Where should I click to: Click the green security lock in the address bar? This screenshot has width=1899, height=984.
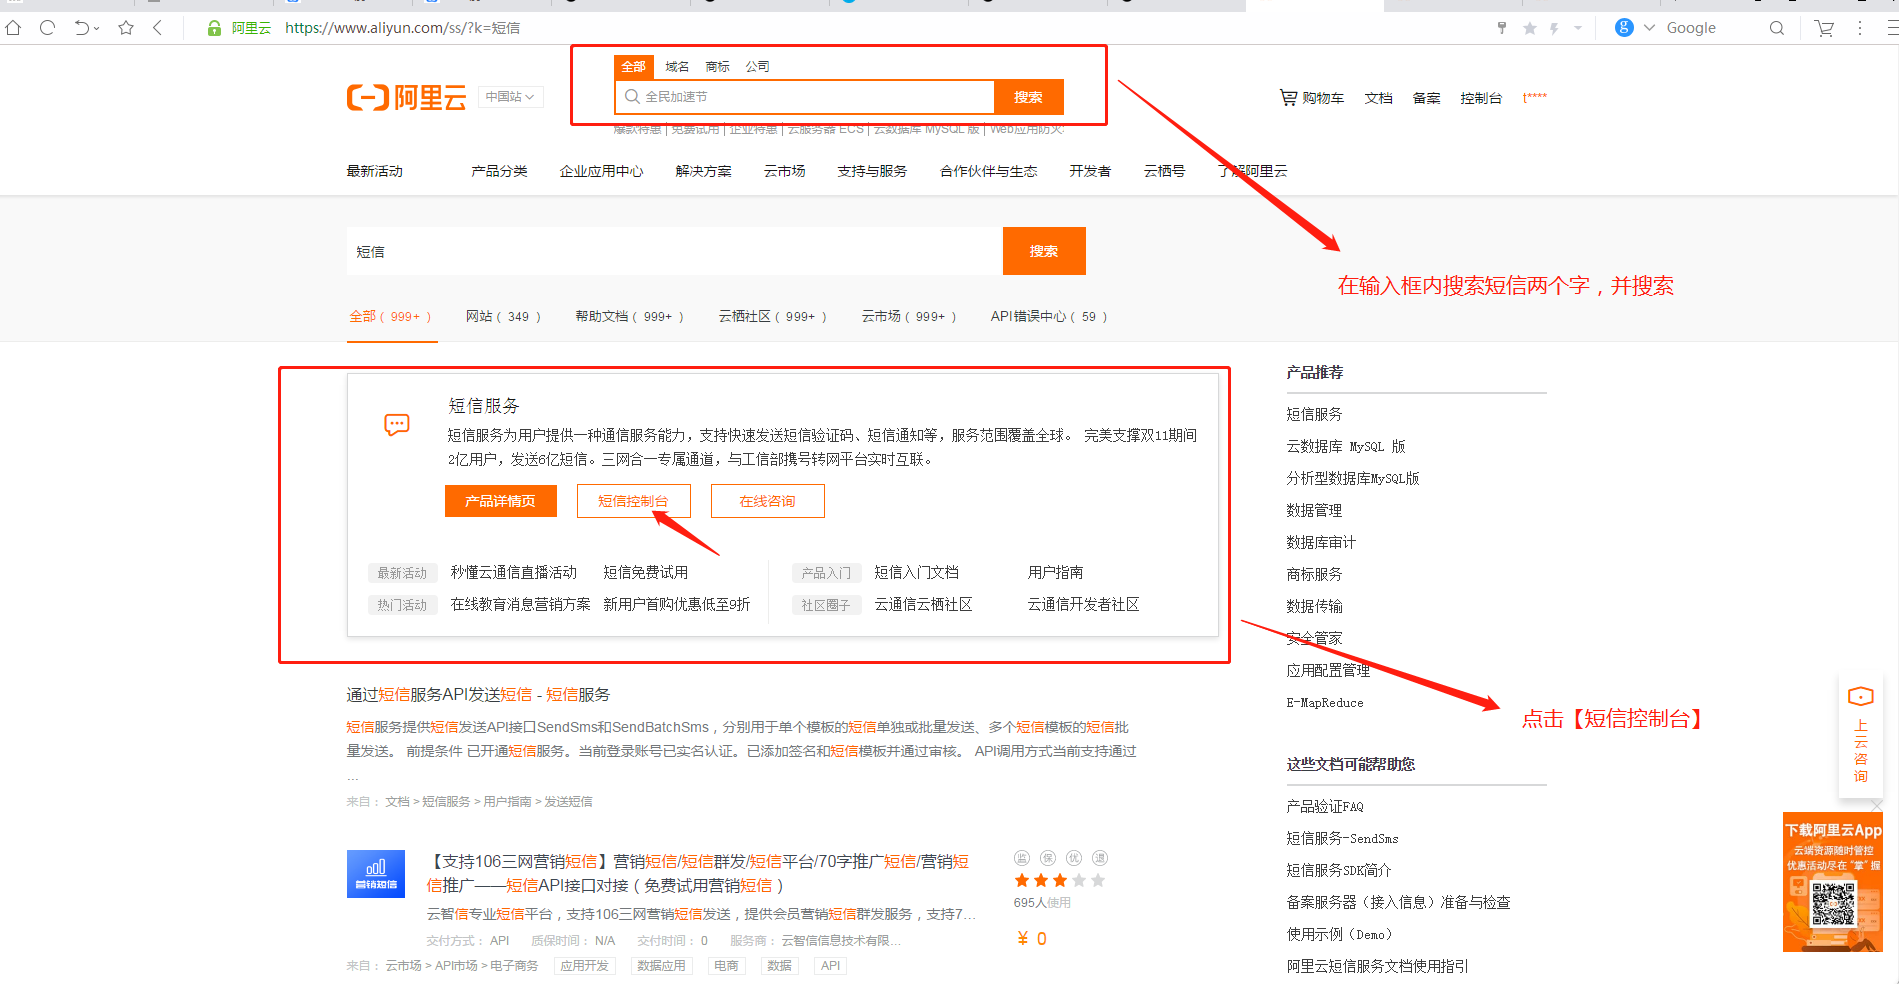point(214,28)
